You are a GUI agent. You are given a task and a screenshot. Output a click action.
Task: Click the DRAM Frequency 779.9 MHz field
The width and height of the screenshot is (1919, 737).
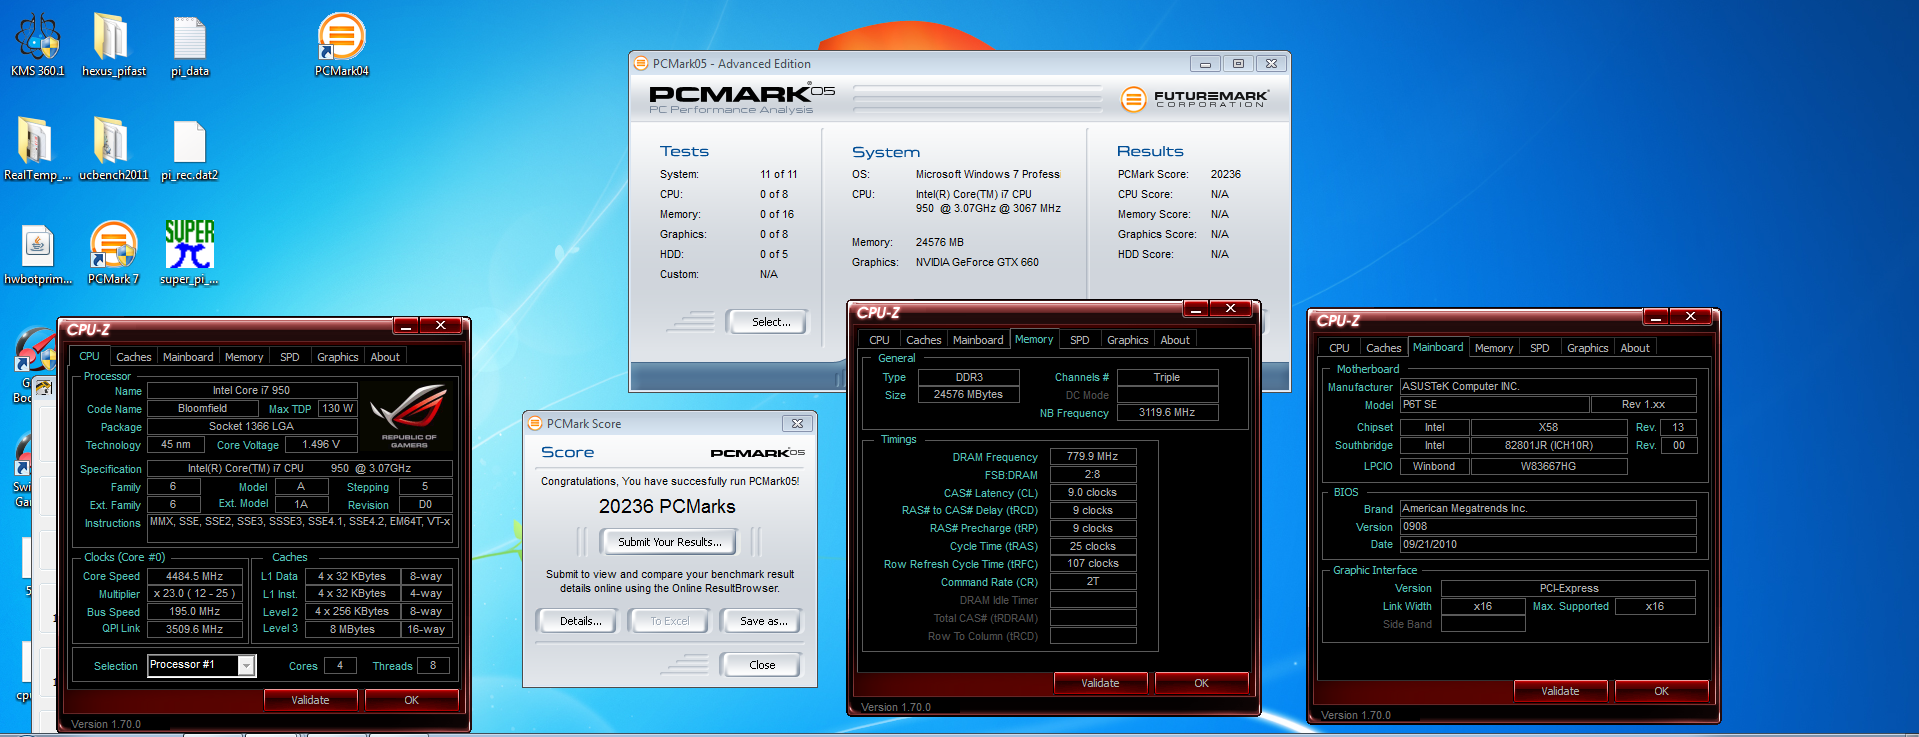coord(1092,456)
